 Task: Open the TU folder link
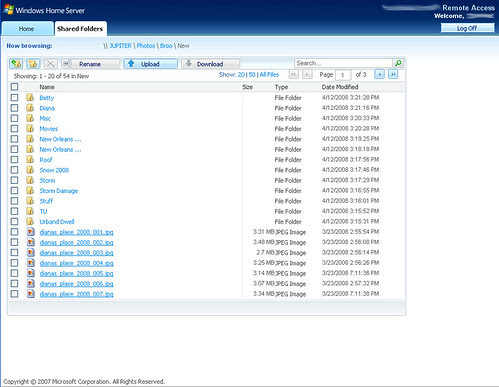pos(43,211)
